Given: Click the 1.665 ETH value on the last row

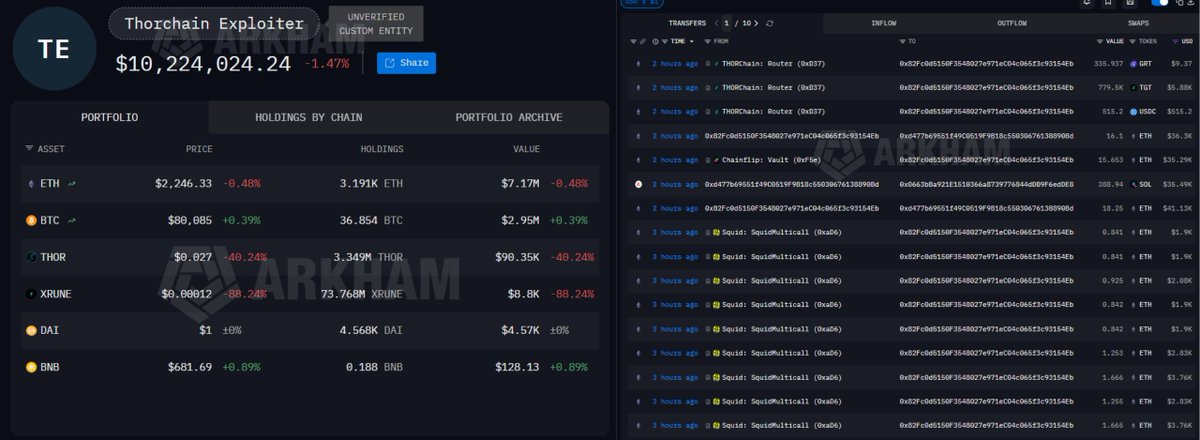Looking at the screenshot, I should (1112, 425).
